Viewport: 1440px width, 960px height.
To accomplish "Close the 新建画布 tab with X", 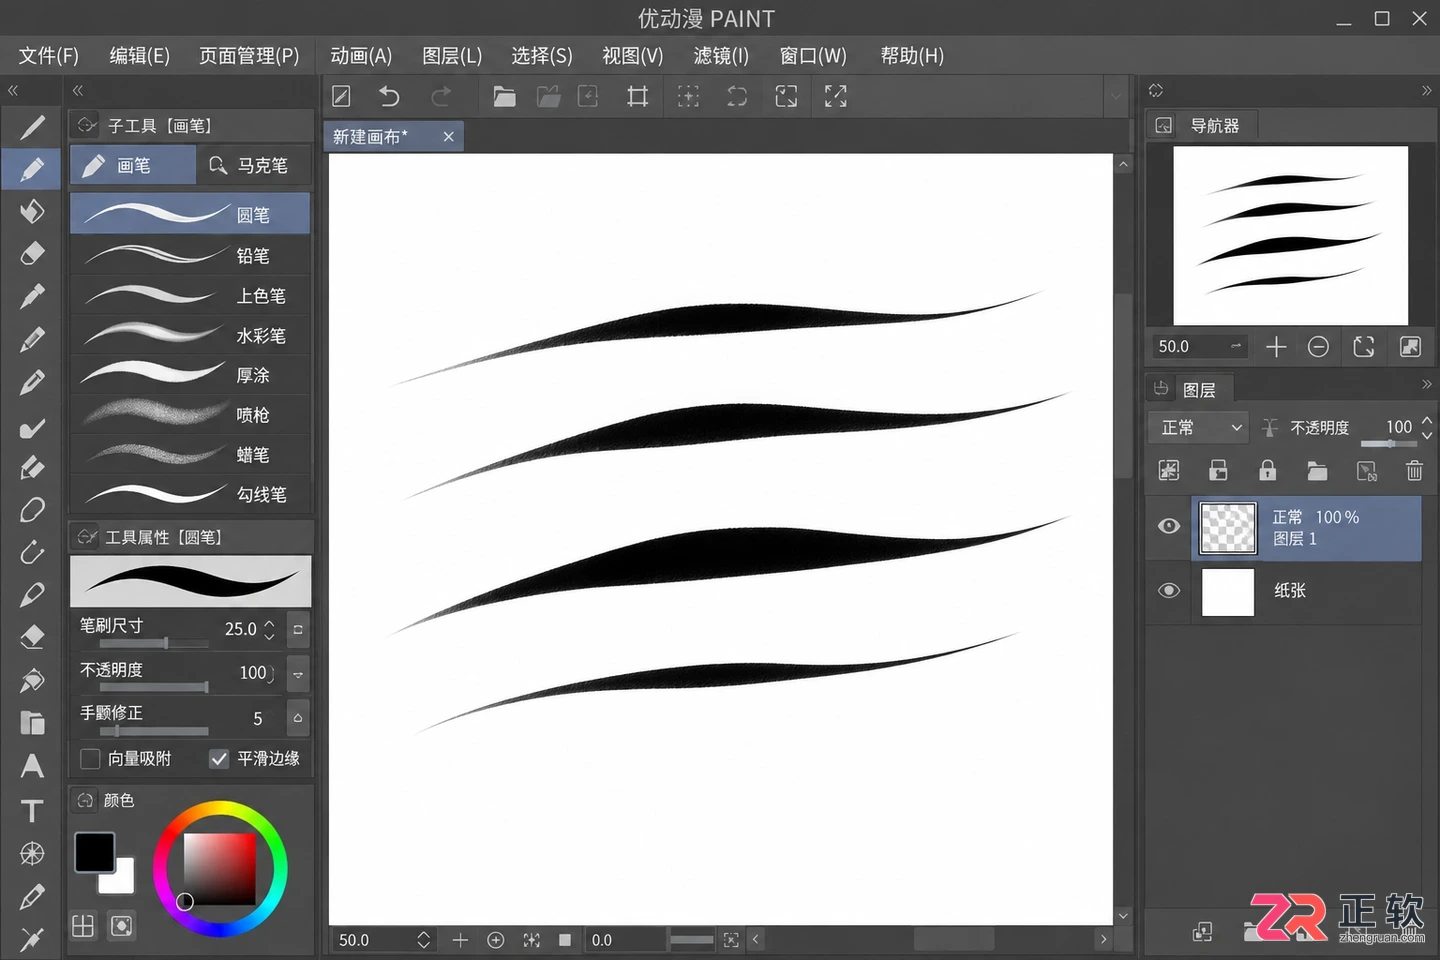I will (448, 137).
